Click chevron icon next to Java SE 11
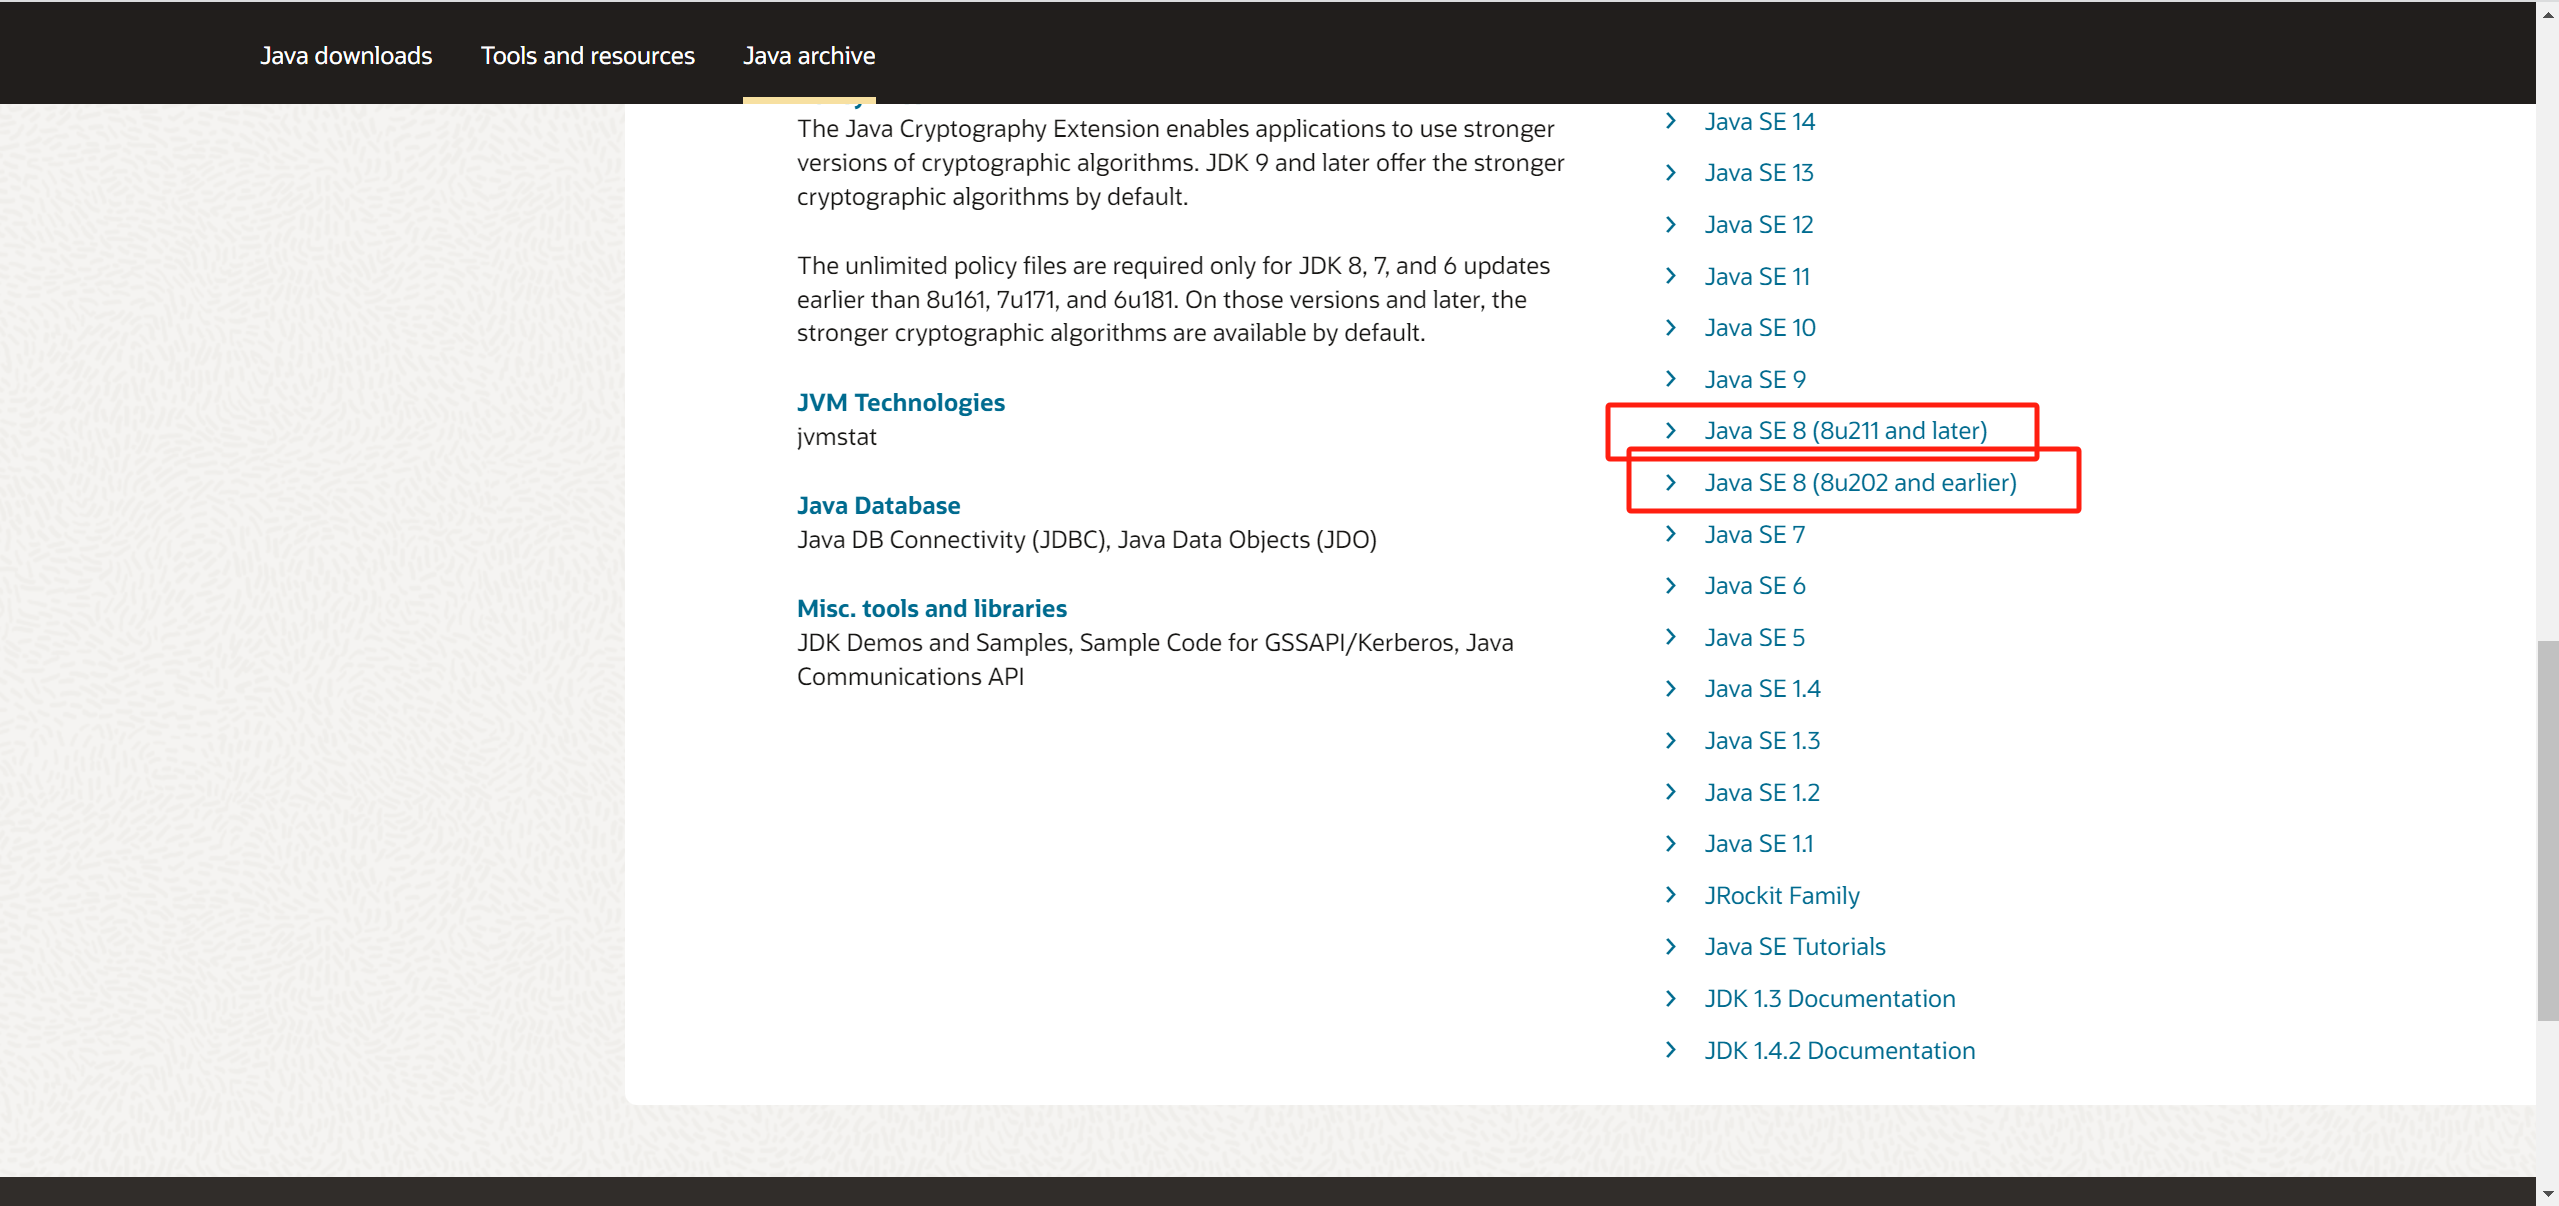 pyautogui.click(x=1670, y=276)
